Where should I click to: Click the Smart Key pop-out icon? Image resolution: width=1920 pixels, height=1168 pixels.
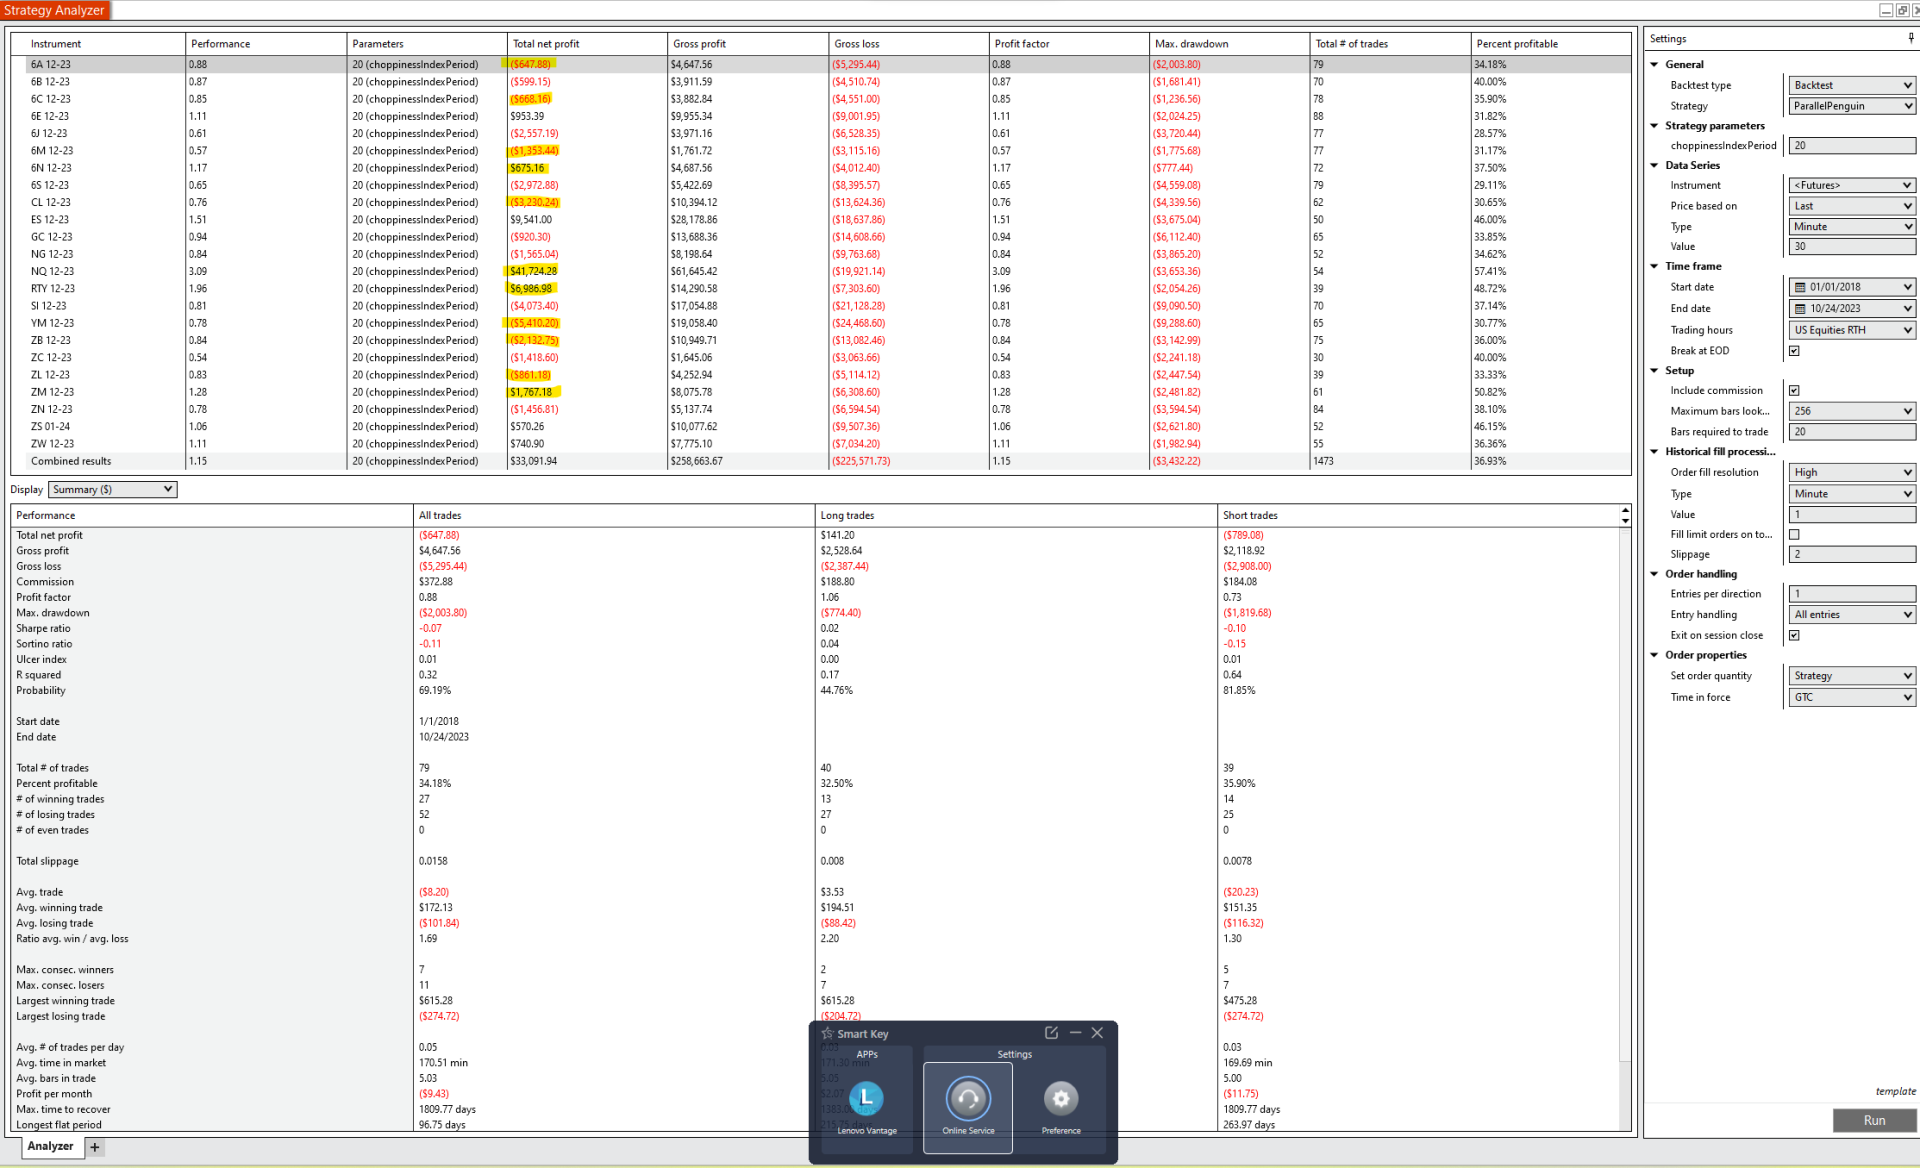coord(1051,1033)
